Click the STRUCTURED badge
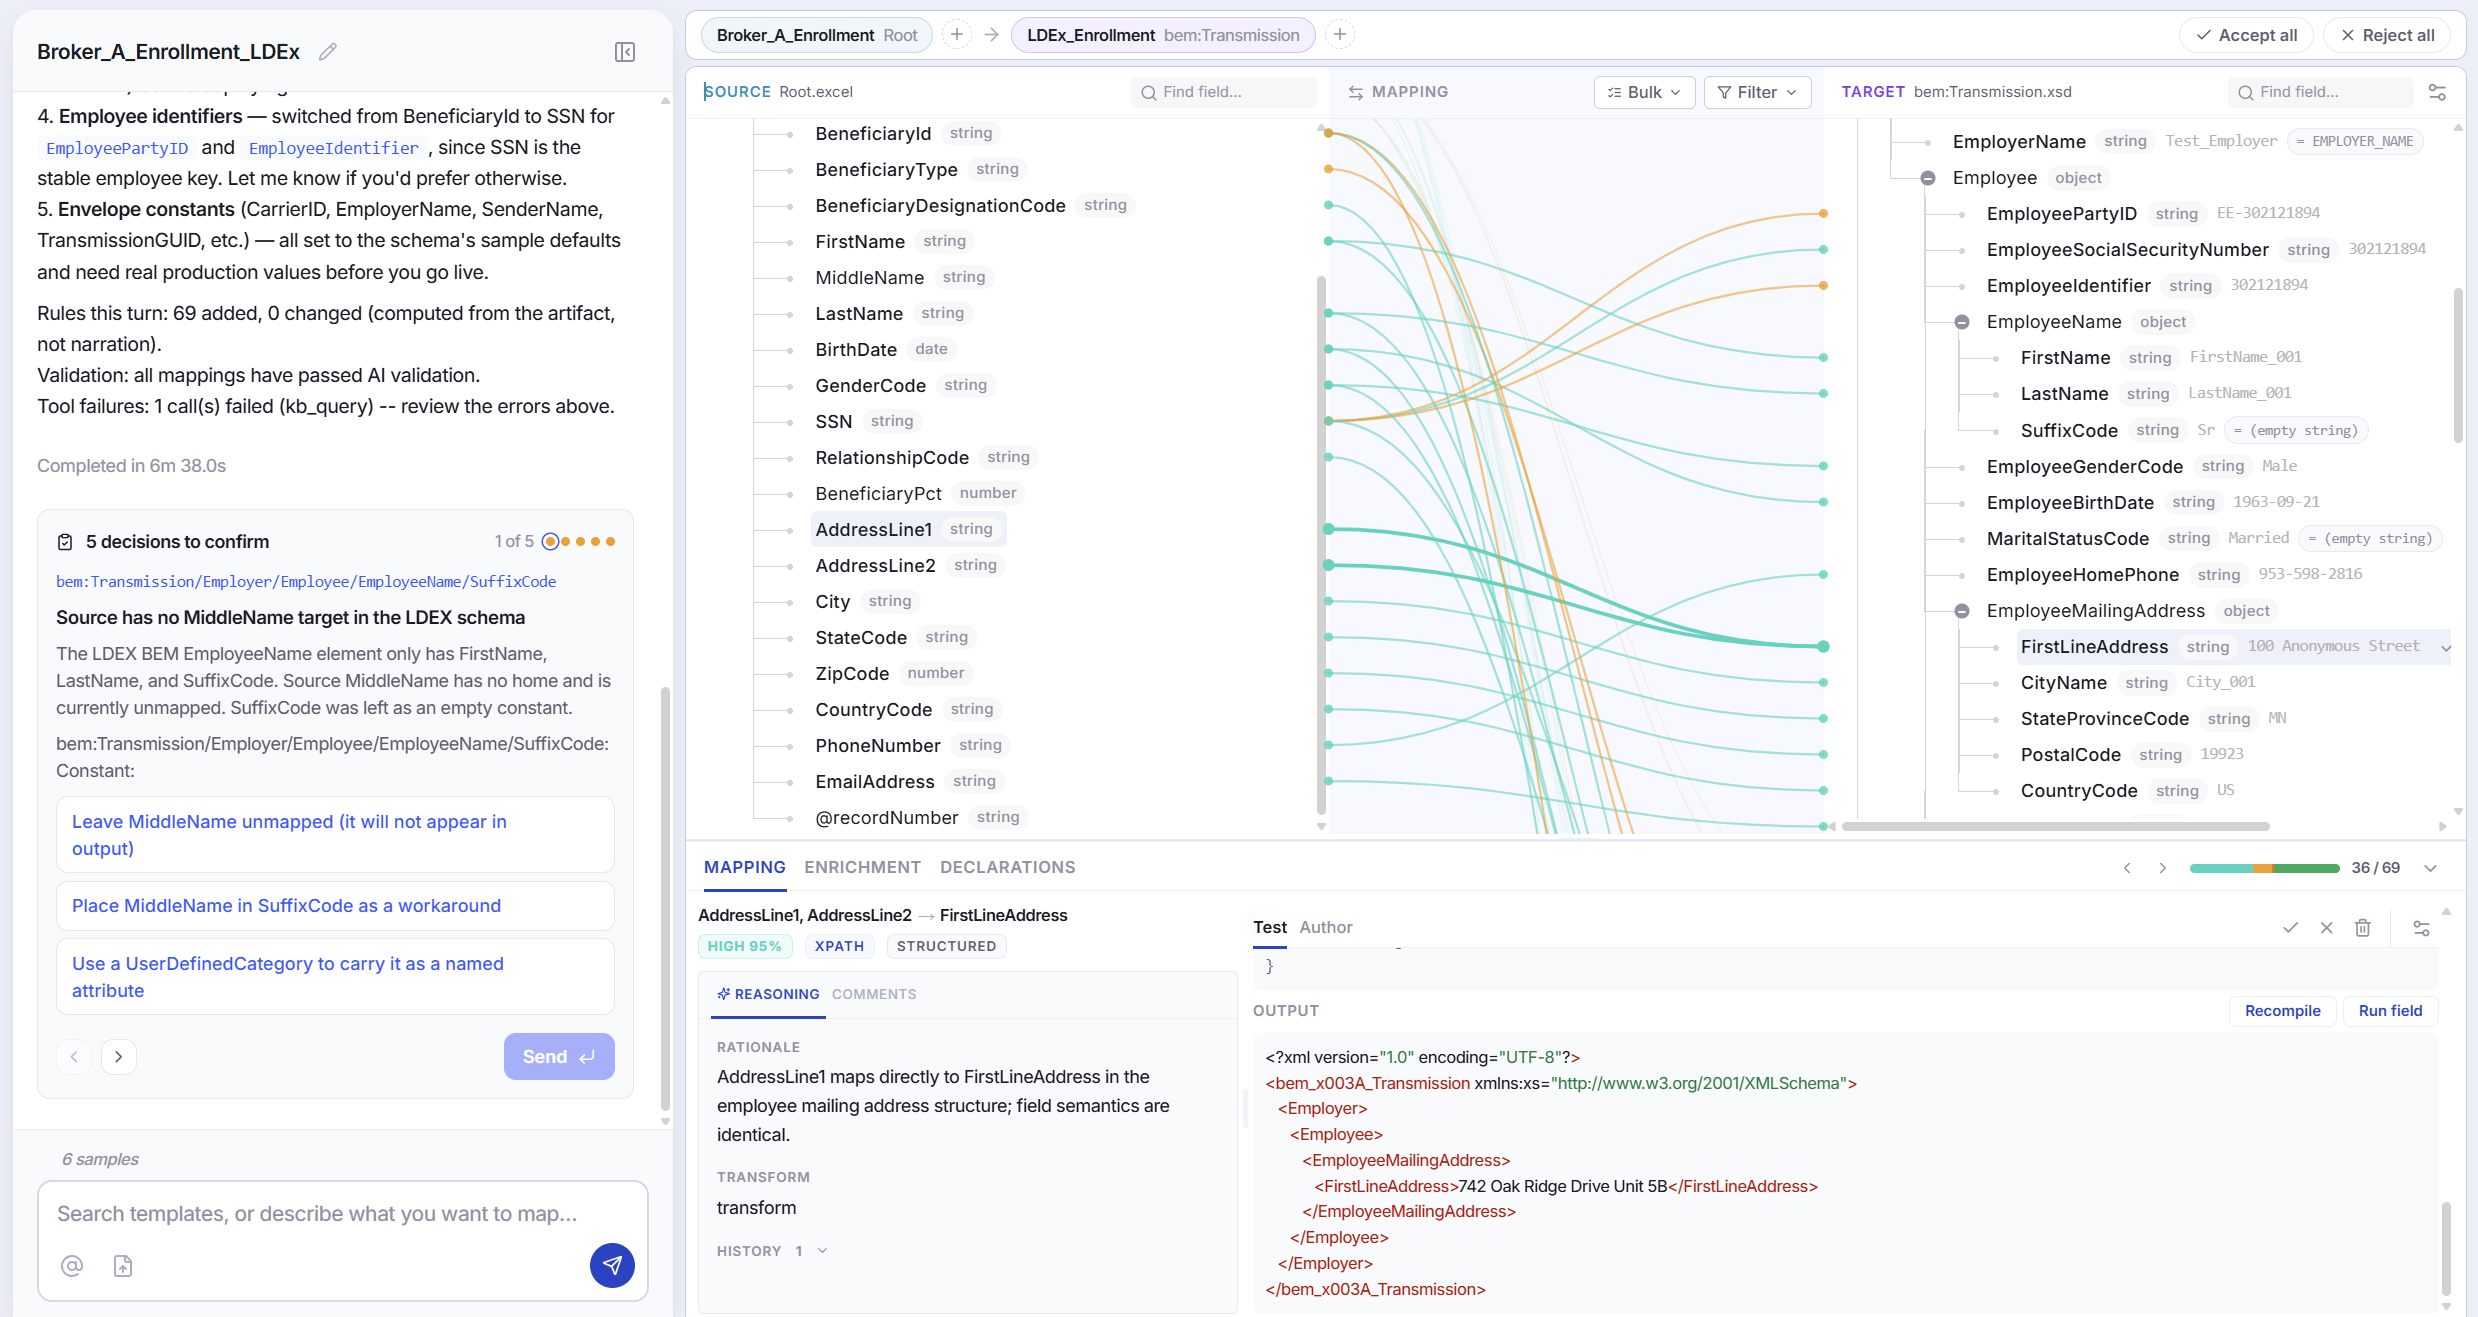 click(x=946, y=946)
